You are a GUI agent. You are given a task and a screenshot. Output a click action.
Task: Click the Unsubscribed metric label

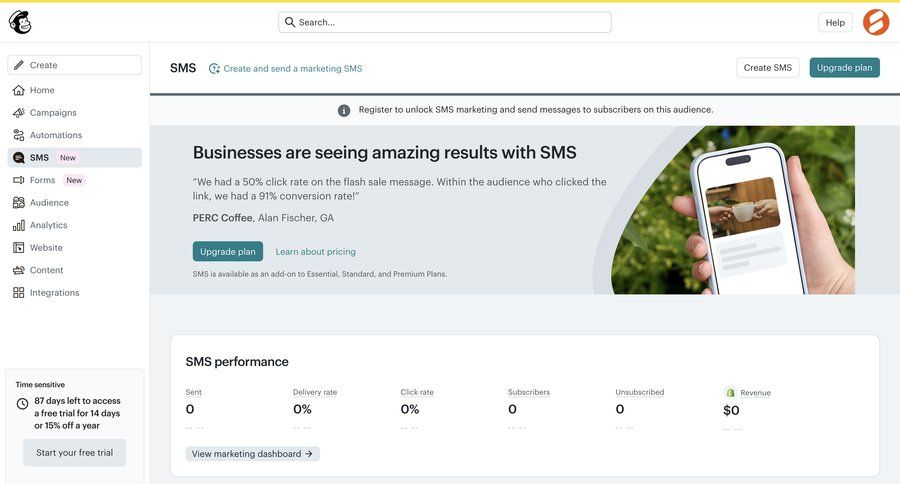(x=640, y=392)
